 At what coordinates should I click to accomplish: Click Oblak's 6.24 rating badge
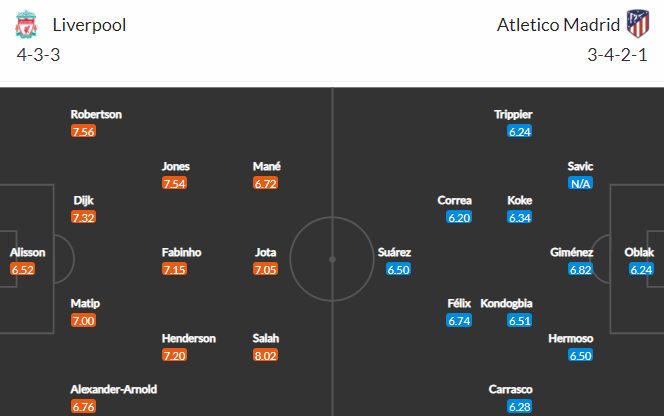coord(641,269)
